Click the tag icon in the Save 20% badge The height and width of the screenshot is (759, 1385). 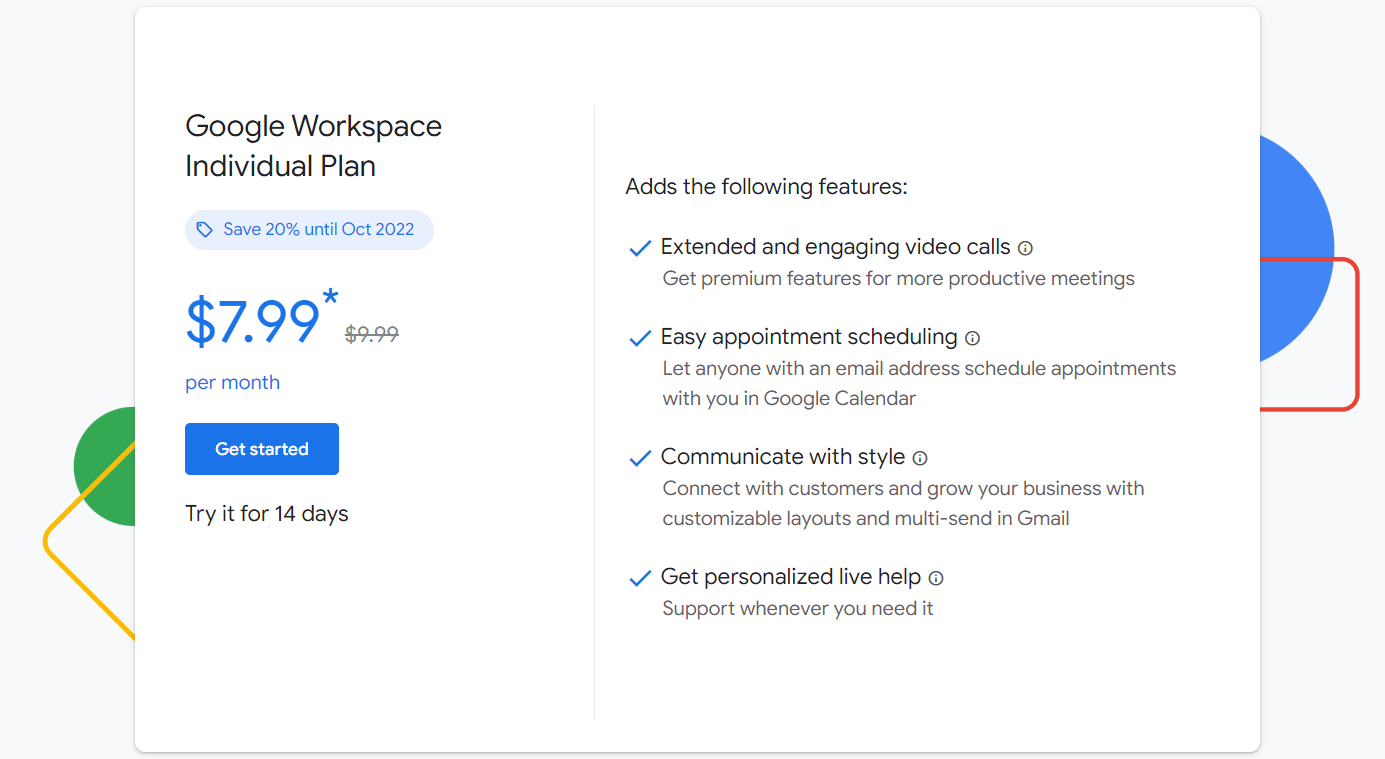click(x=204, y=230)
